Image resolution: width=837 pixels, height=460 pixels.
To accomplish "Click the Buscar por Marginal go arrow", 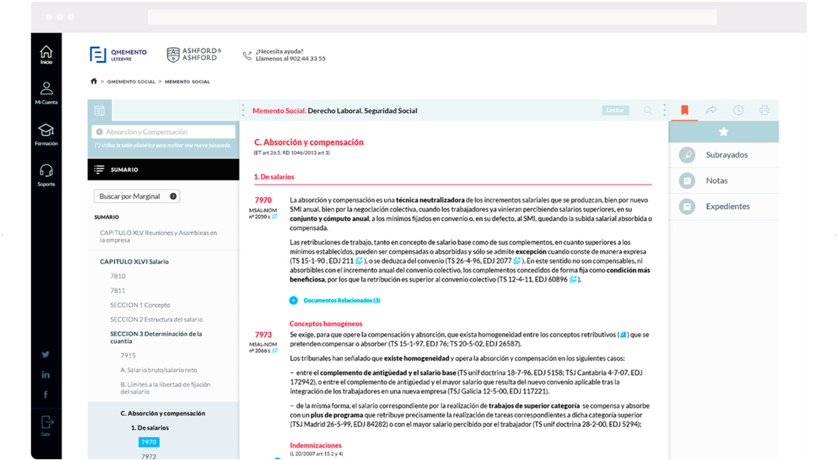I will click(x=173, y=196).
